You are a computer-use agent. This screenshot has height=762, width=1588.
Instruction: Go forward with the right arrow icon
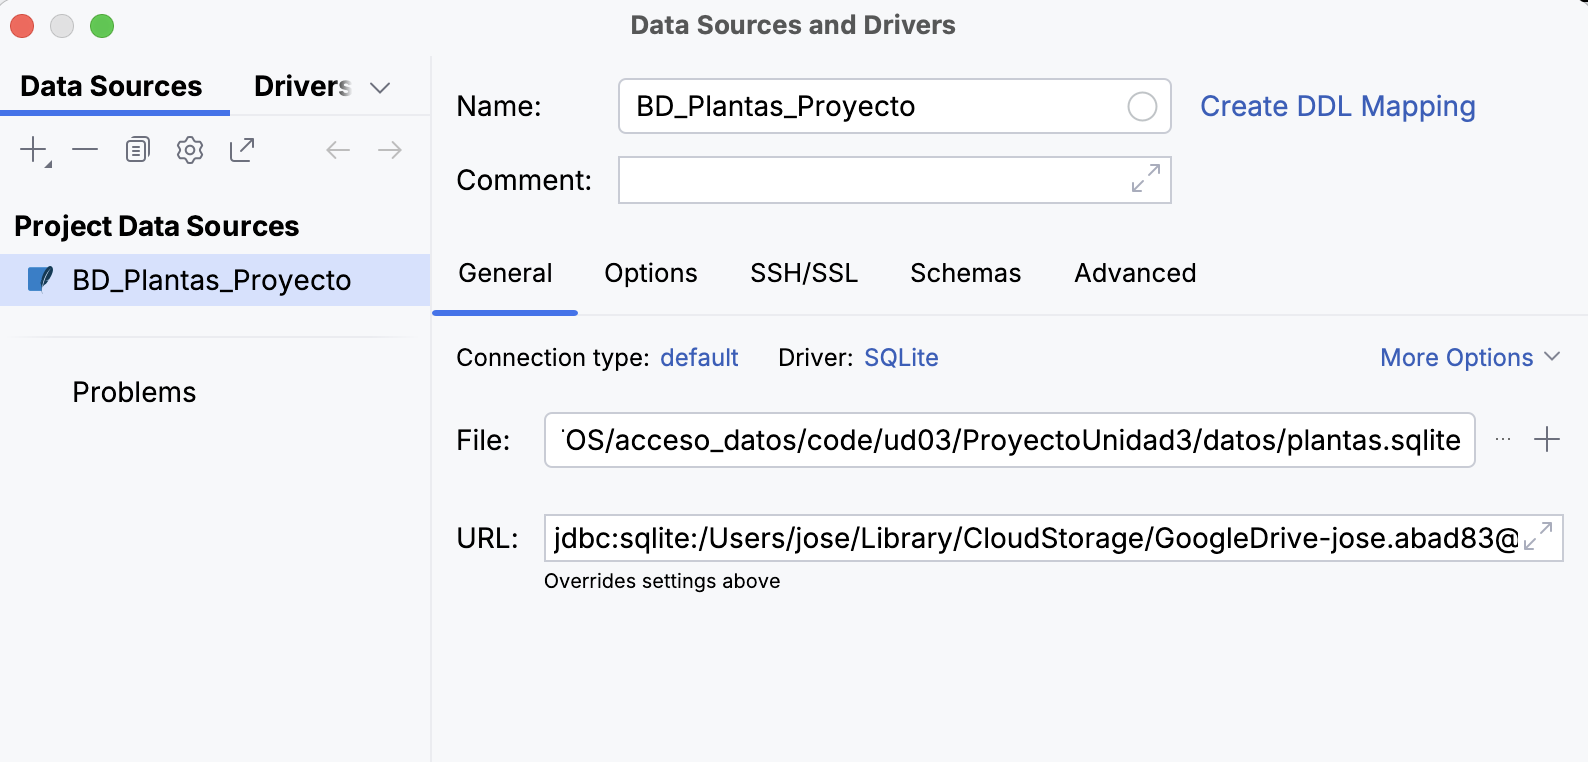pyautogui.click(x=390, y=150)
